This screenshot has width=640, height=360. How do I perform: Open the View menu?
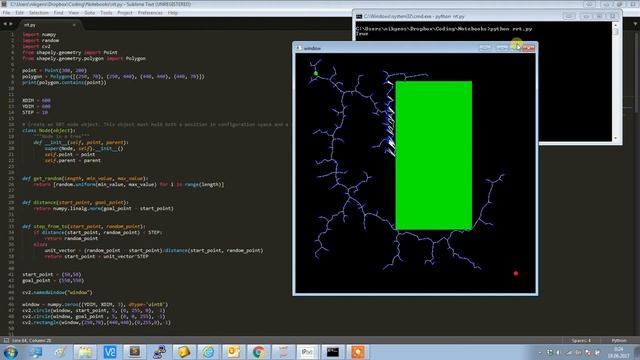pos(73,13)
